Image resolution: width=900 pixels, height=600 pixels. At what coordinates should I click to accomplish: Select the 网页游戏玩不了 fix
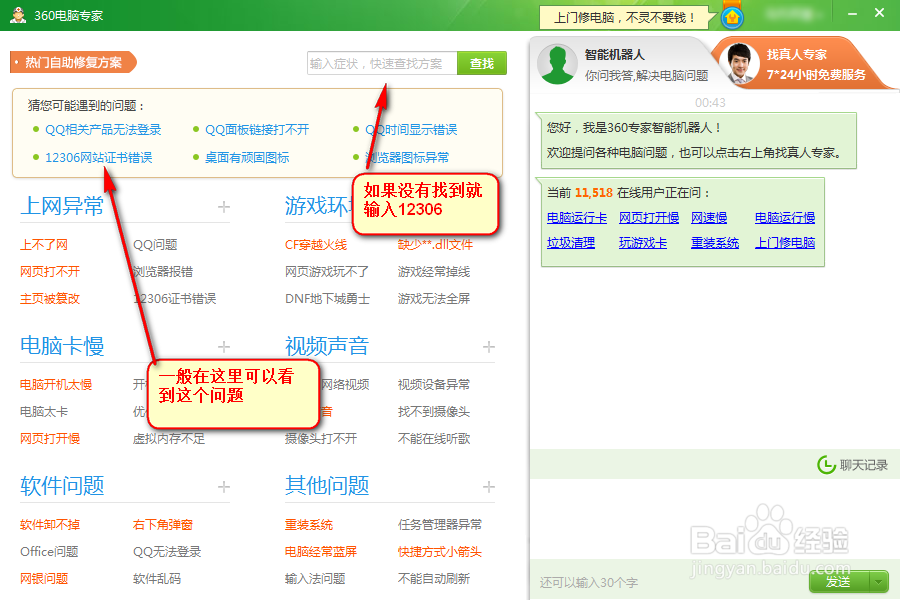[x=327, y=272]
